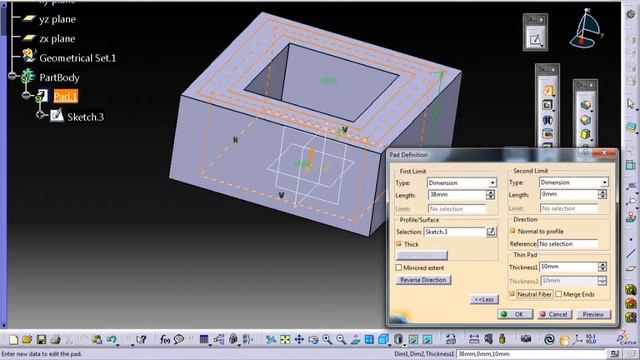
Task: Select Sketch.3 in the specification tree
Action: (x=85, y=117)
